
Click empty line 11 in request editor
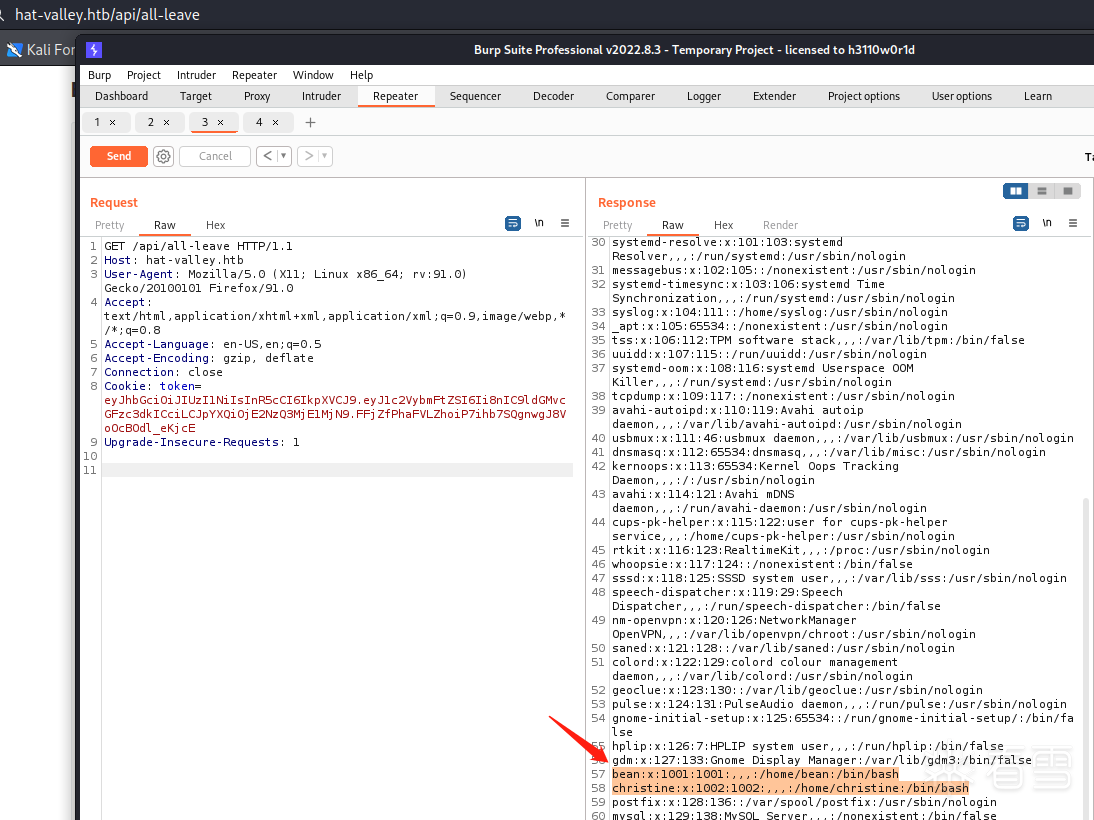click(x=338, y=470)
